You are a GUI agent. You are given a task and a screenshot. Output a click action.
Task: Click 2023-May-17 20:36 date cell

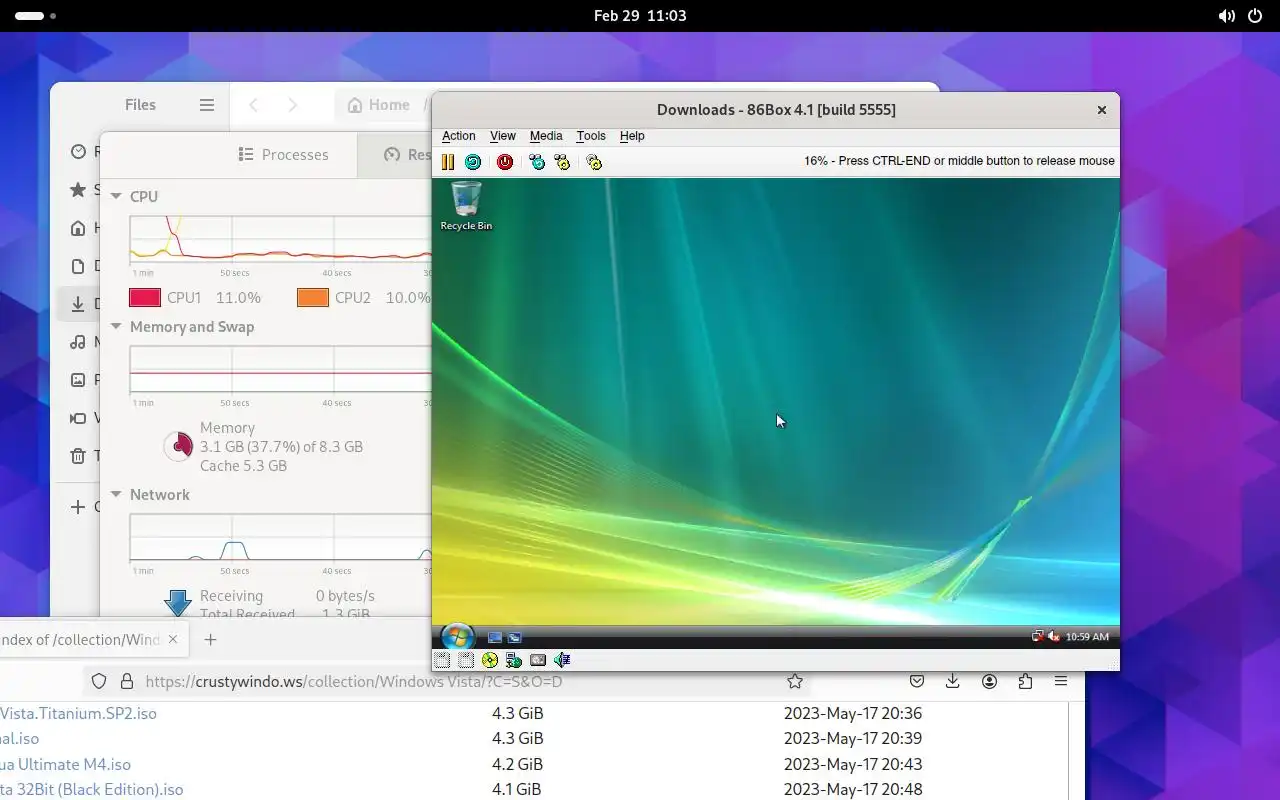853,714
